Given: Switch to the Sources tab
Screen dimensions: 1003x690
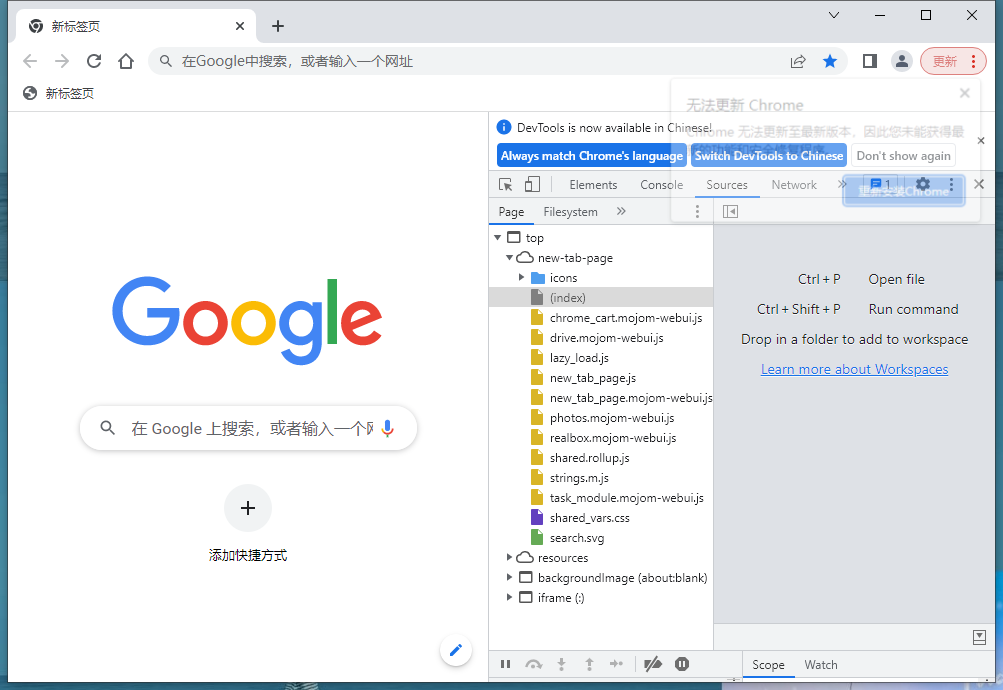Looking at the screenshot, I should coord(727,185).
